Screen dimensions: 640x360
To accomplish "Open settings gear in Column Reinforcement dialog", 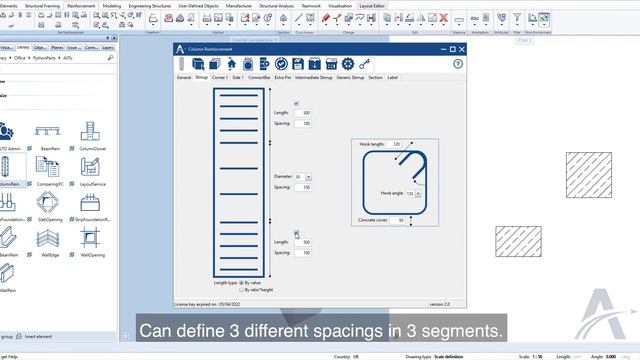I will click(x=348, y=64).
